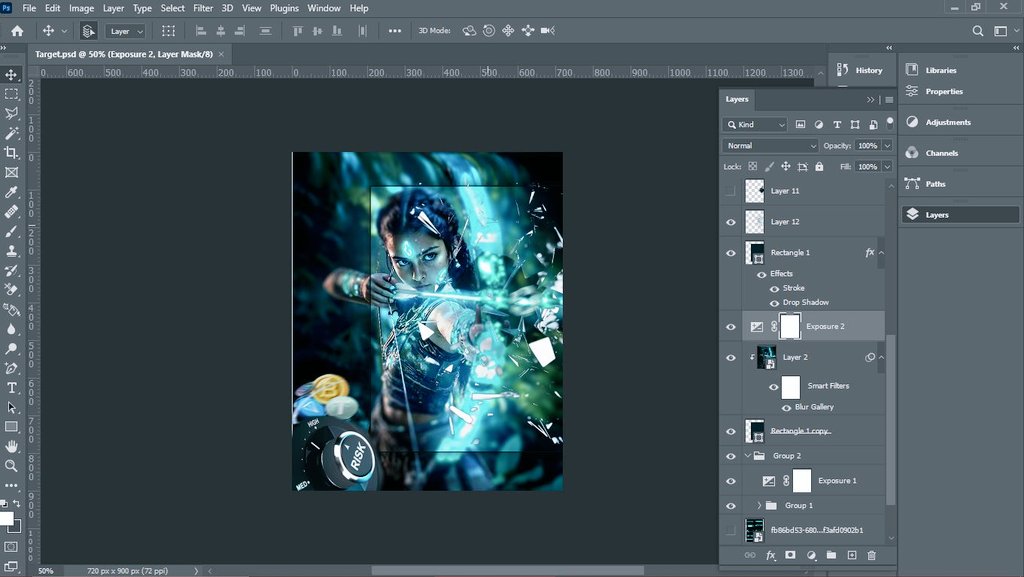Open the Filter menu
Viewport: 1024px width, 577px height.
click(203, 8)
